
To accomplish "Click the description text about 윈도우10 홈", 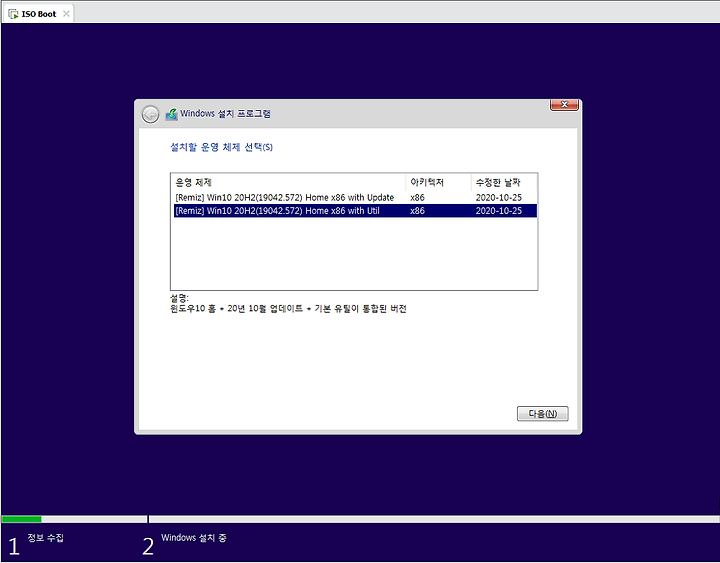I will tap(288, 309).
